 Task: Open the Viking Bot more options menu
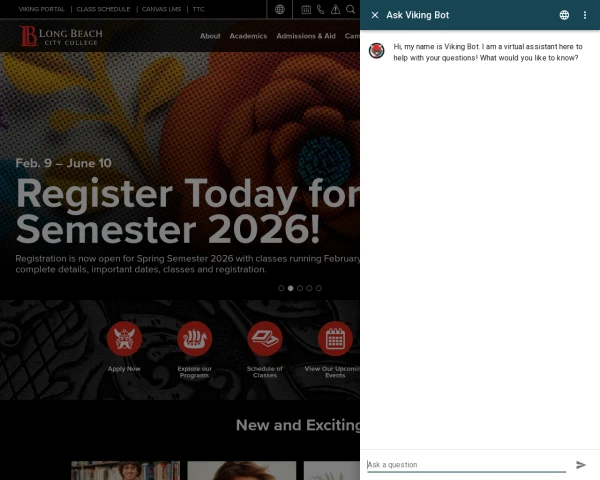pyautogui.click(x=585, y=15)
